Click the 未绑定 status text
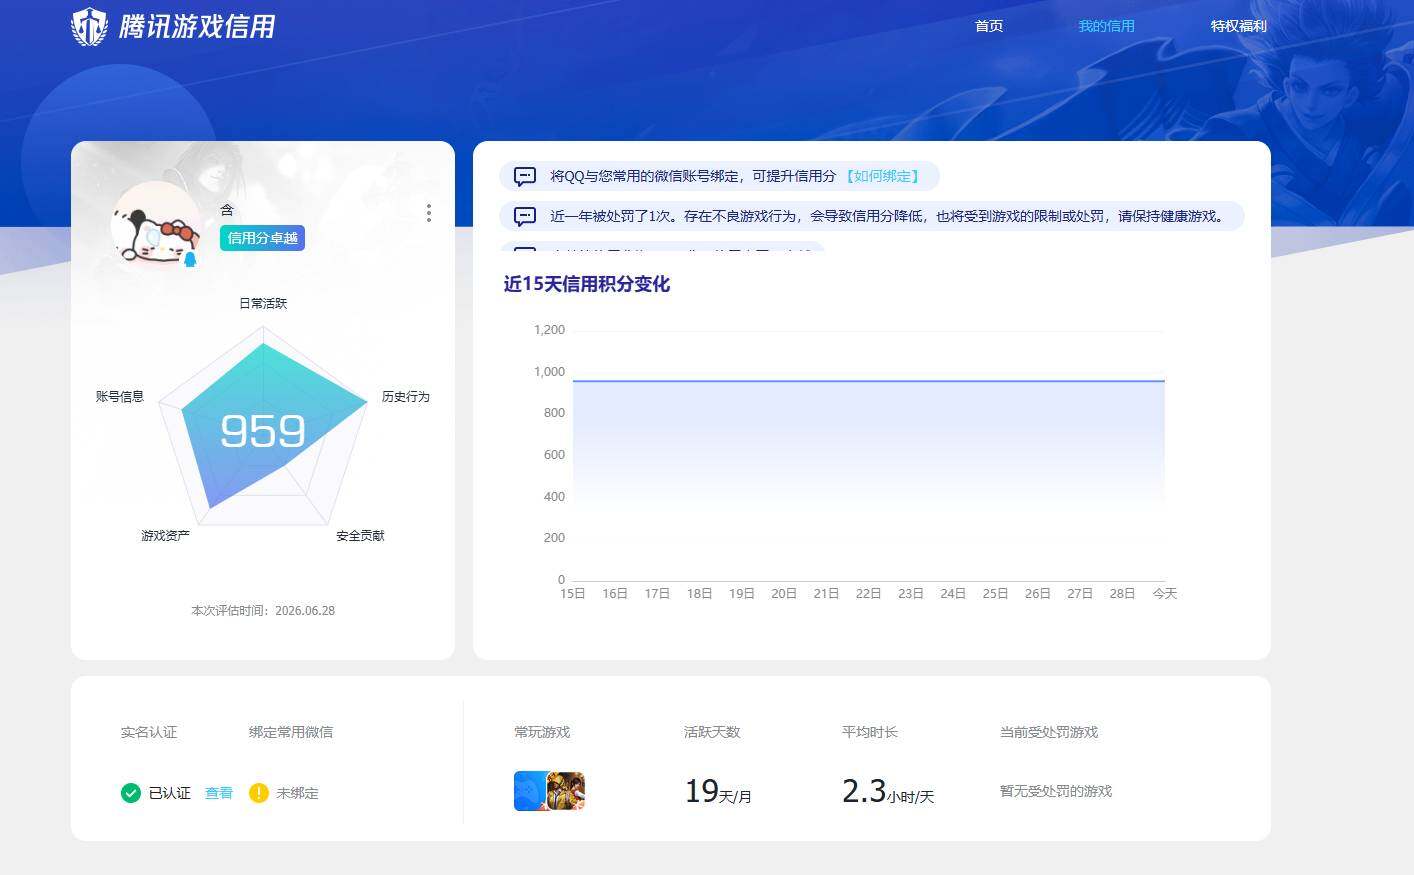The height and width of the screenshot is (875, 1414). (x=297, y=793)
